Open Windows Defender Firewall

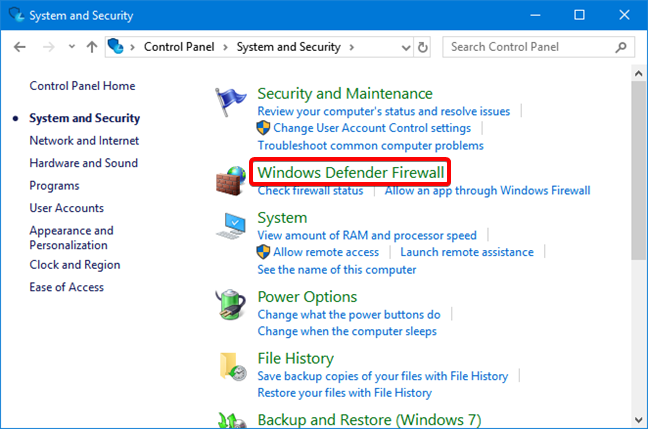pos(350,172)
